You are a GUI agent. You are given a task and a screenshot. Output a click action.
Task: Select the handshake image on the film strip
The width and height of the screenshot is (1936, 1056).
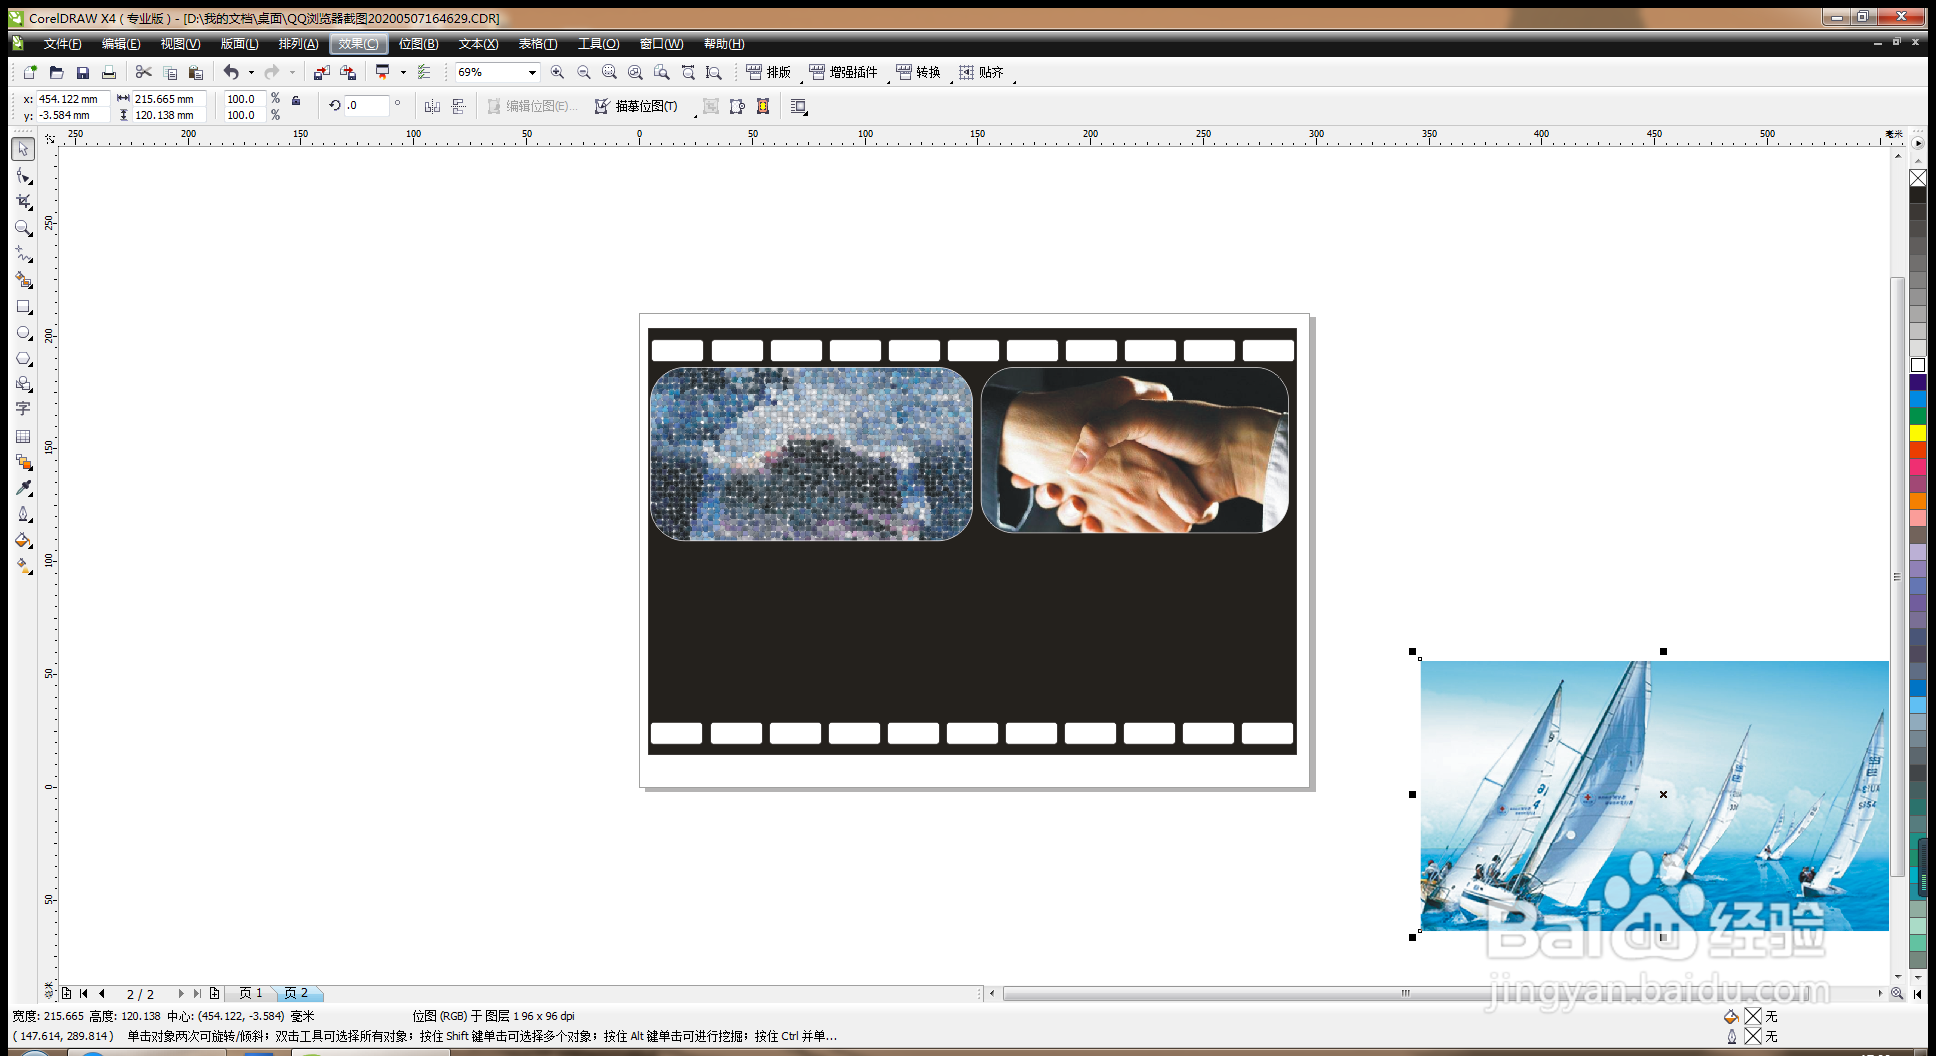pos(1134,450)
